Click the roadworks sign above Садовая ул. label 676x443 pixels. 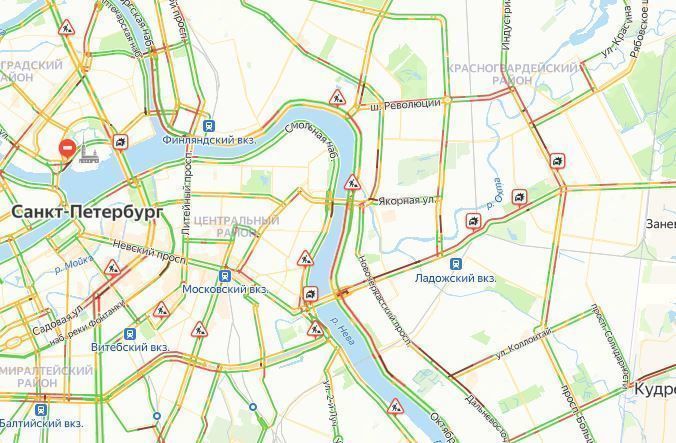112,268
